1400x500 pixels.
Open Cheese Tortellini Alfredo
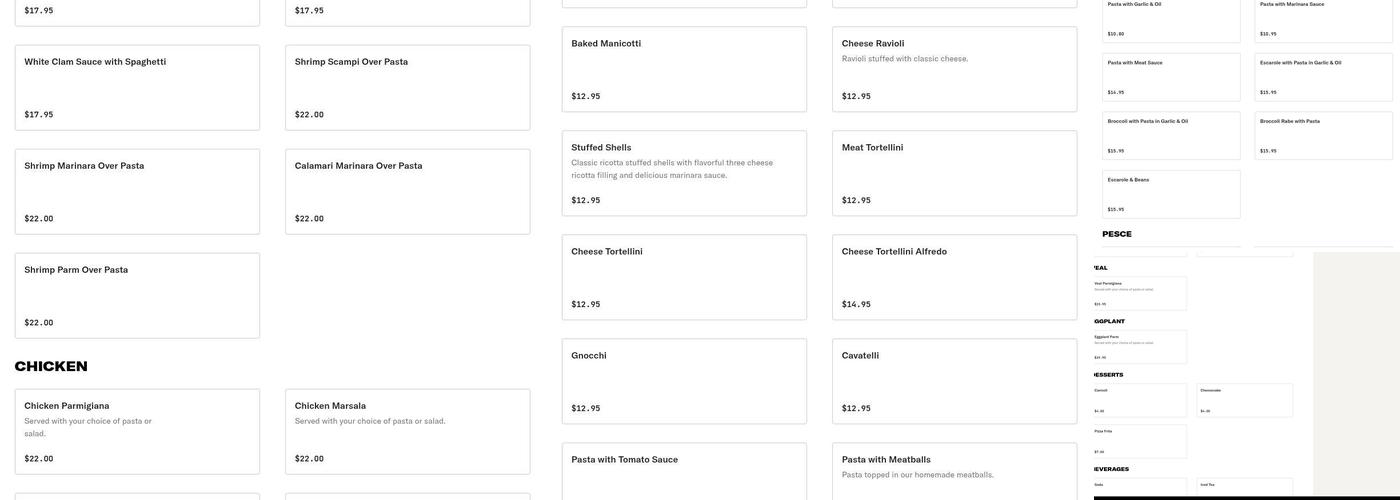click(954, 277)
